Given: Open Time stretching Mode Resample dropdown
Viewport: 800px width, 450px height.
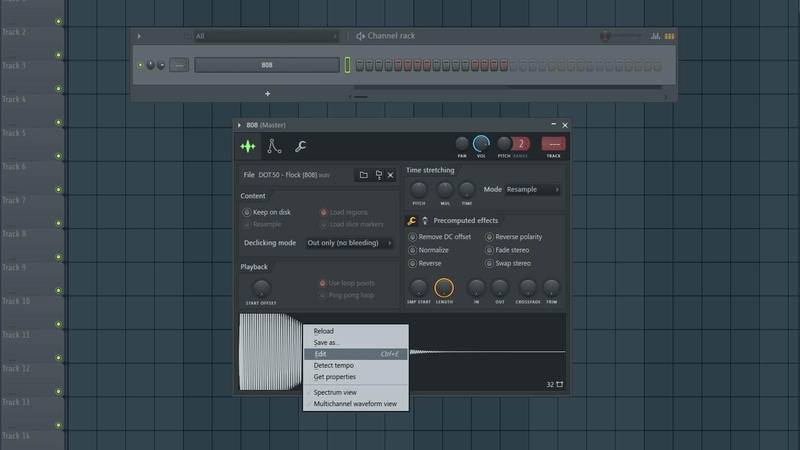Looking at the screenshot, I should (x=532, y=189).
